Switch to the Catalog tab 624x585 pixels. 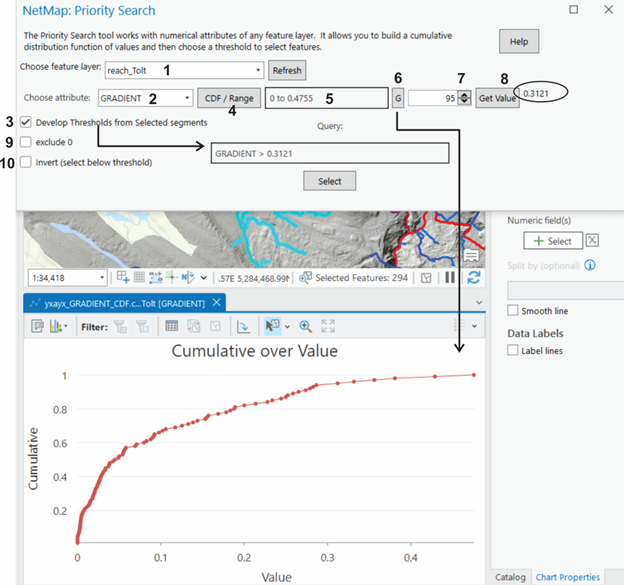point(512,577)
